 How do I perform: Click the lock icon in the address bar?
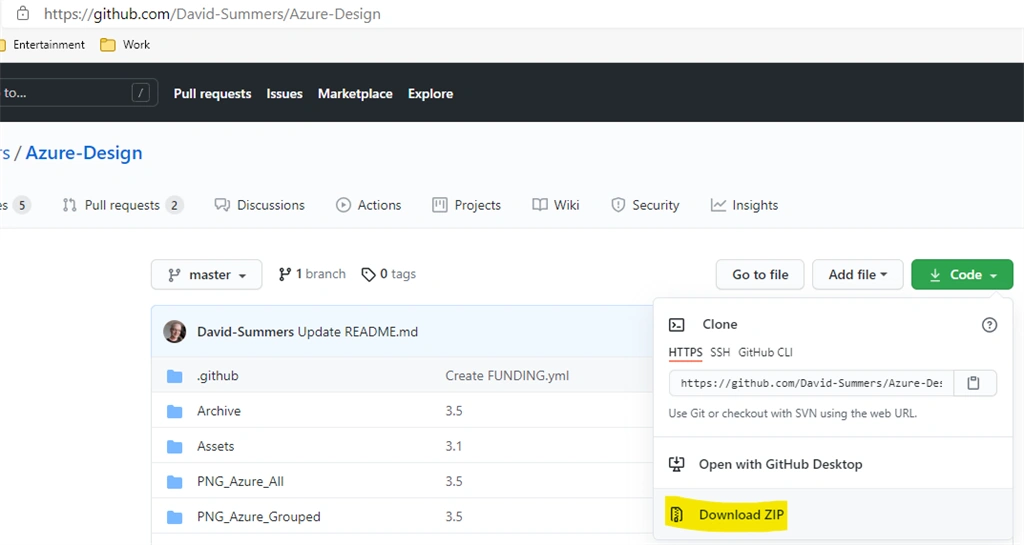coord(22,13)
